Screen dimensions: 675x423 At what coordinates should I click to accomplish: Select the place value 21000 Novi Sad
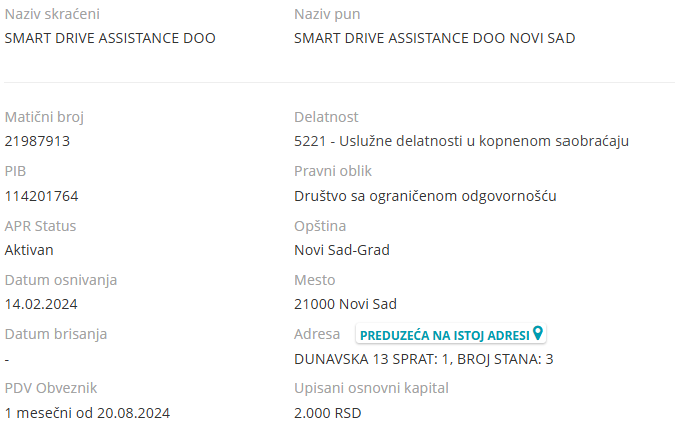pos(345,304)
